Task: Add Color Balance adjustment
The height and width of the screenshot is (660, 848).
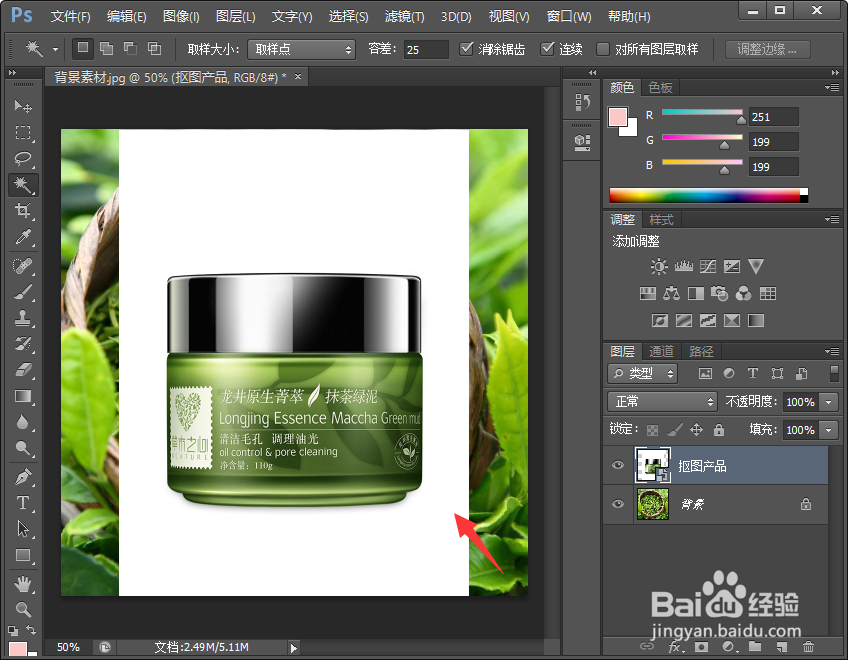Action: click(x=672, y=294)
